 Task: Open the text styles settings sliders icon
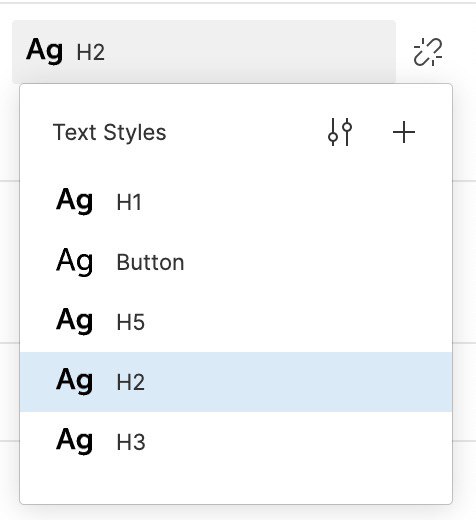pos(340,132)
